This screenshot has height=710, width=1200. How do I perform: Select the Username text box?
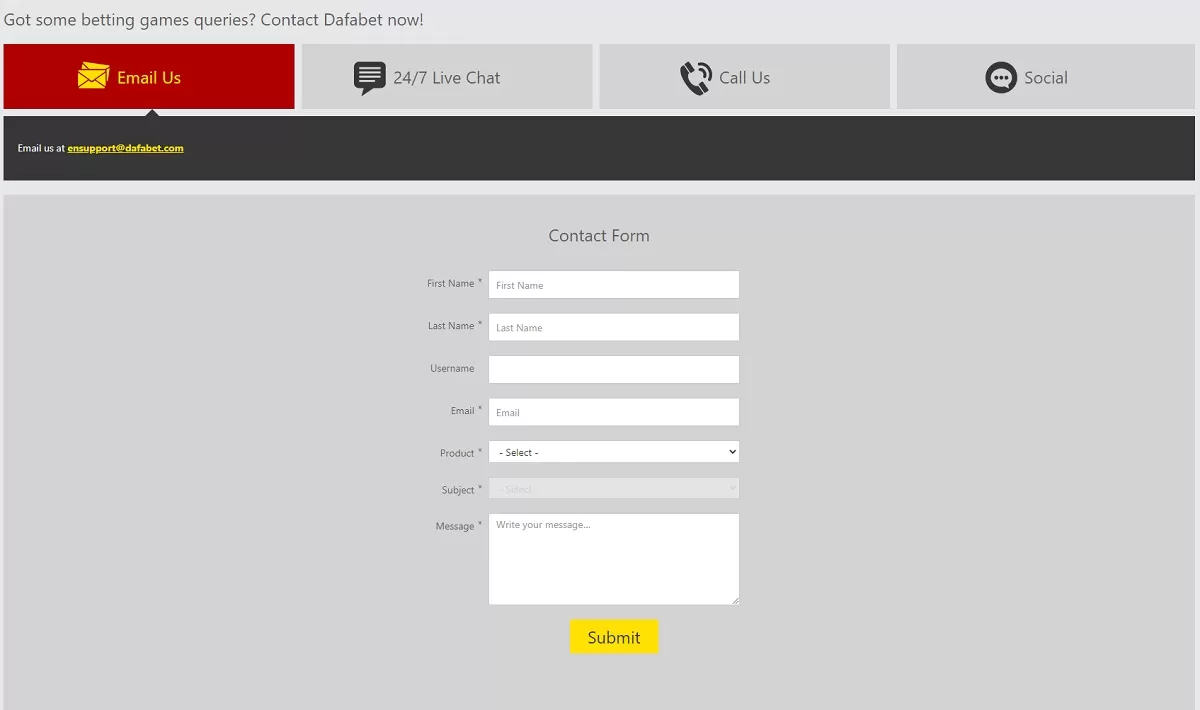614,369
